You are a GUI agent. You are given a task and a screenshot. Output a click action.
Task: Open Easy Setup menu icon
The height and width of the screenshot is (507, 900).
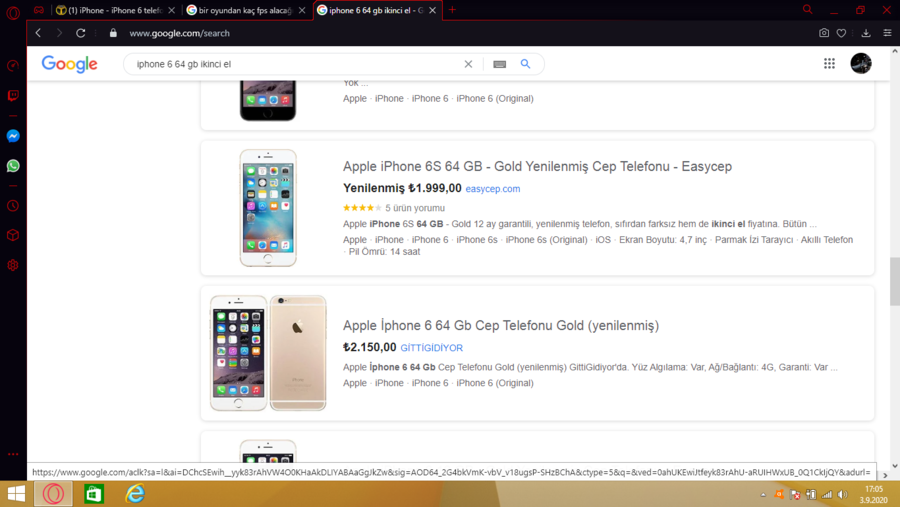(x=887, y=33)
